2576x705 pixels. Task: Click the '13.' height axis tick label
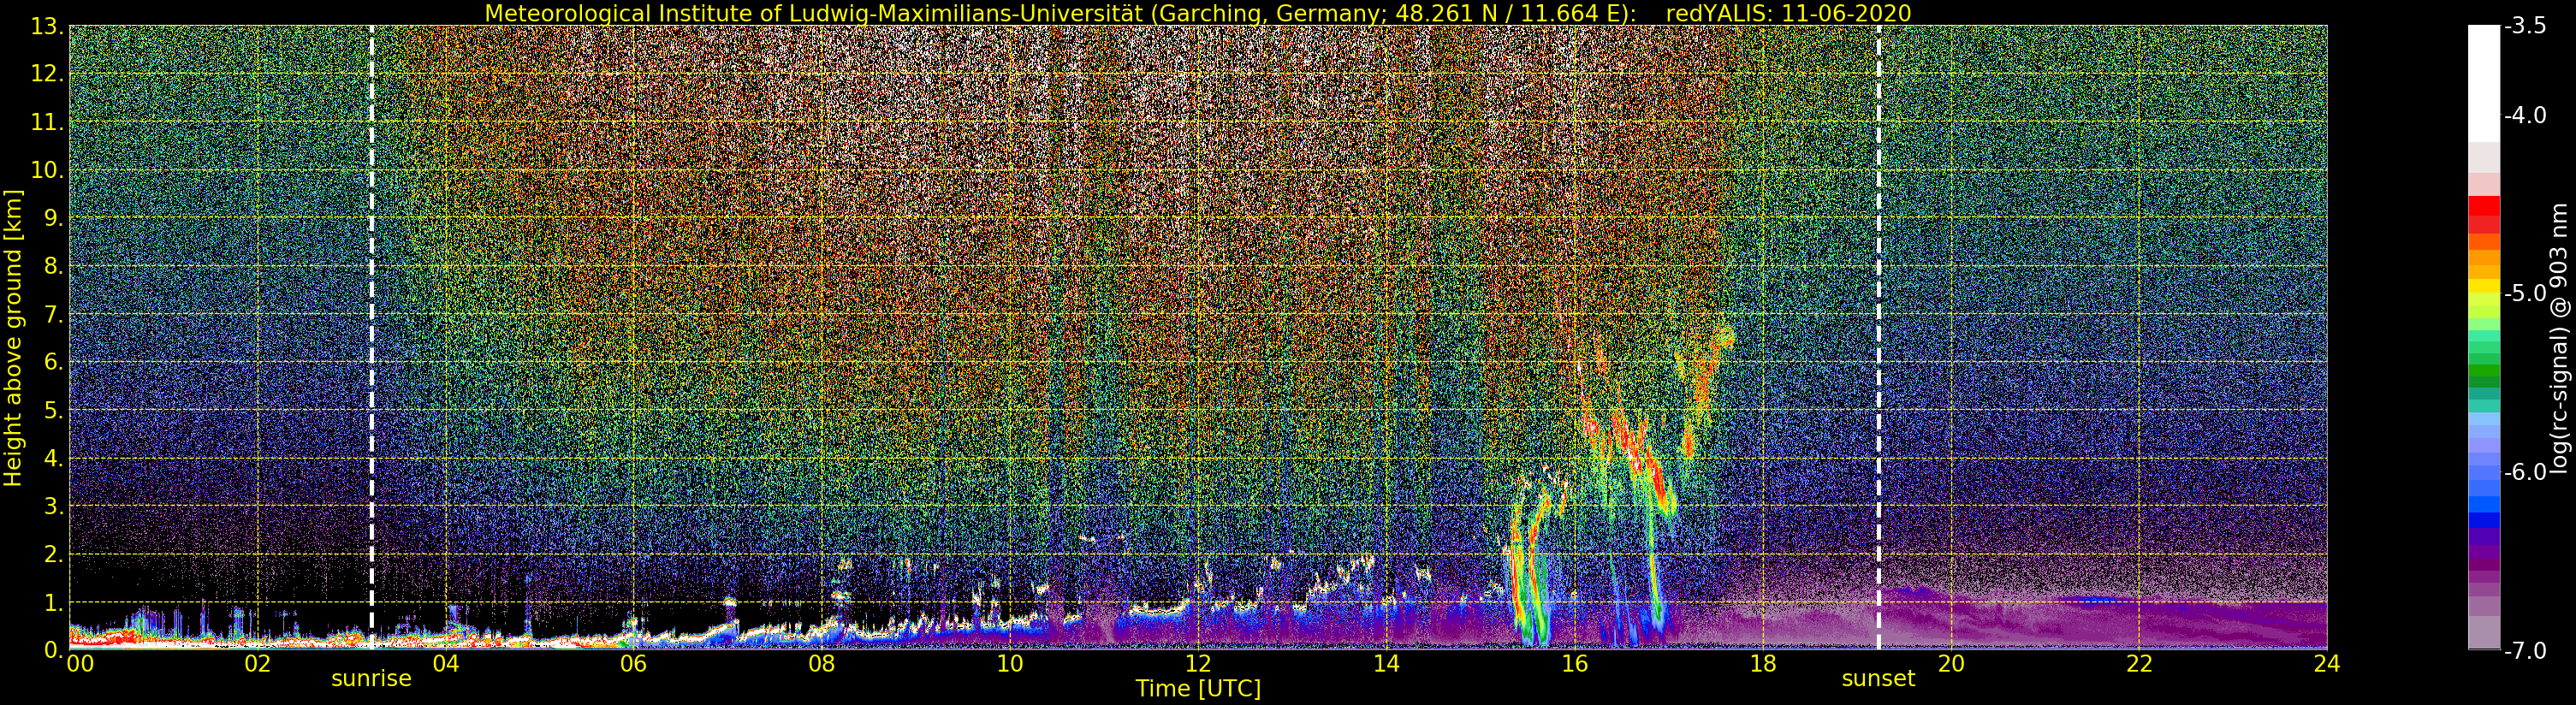(47, 26)
